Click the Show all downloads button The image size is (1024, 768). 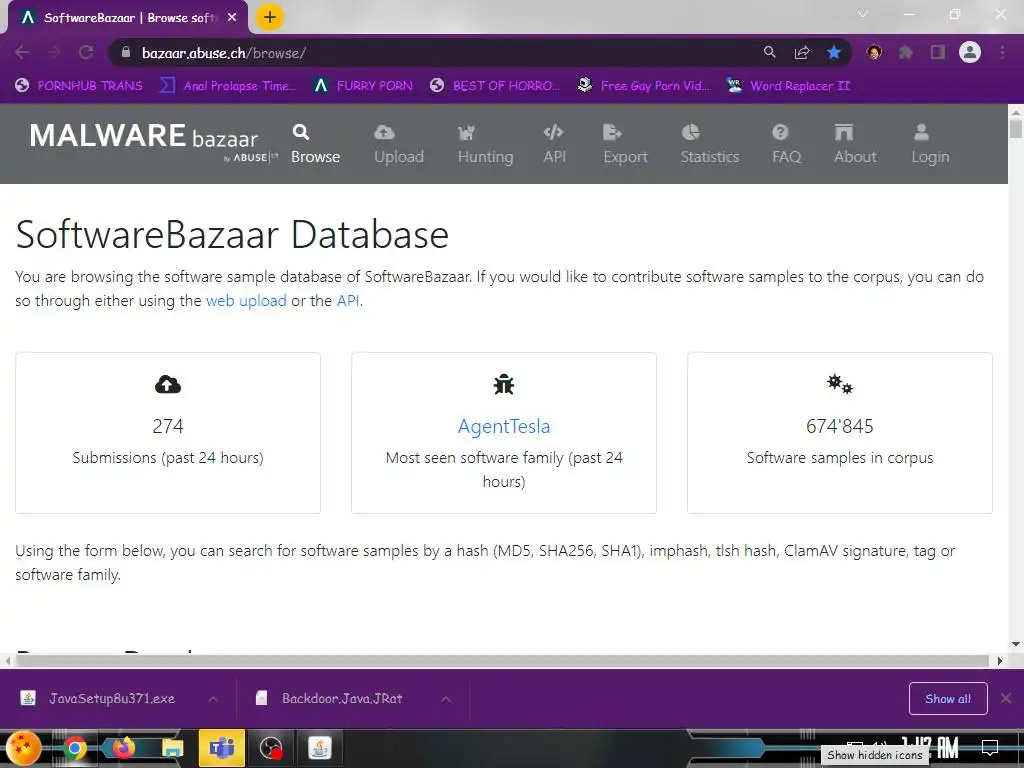coord(948,699)
